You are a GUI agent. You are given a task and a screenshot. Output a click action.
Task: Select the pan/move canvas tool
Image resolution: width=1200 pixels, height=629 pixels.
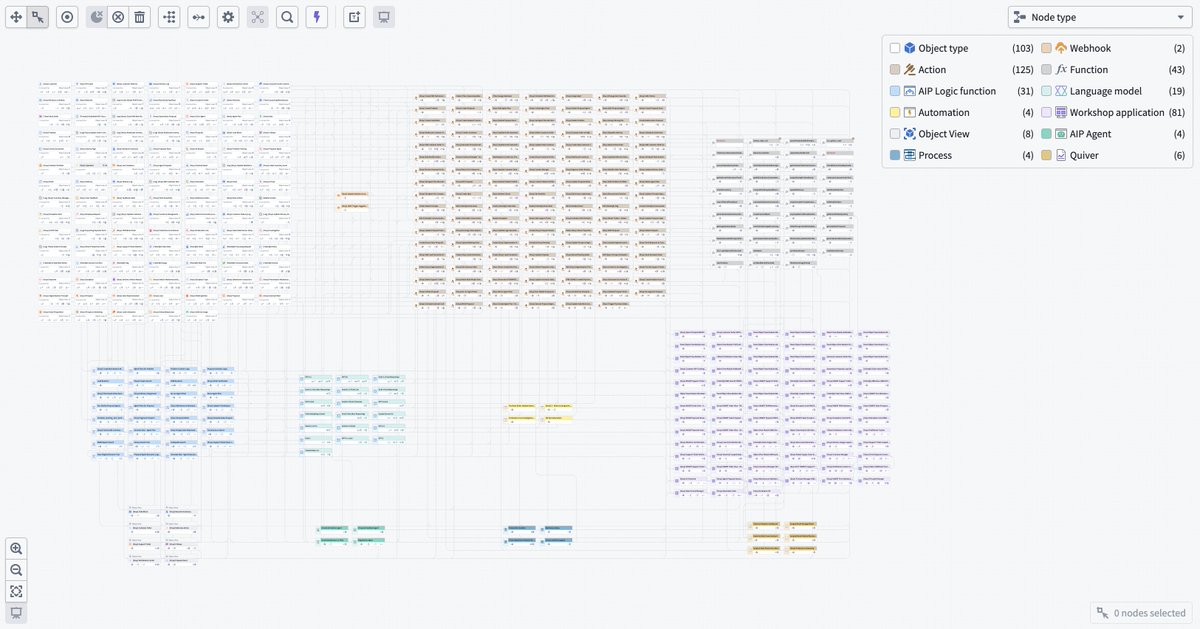click(16, 17)
